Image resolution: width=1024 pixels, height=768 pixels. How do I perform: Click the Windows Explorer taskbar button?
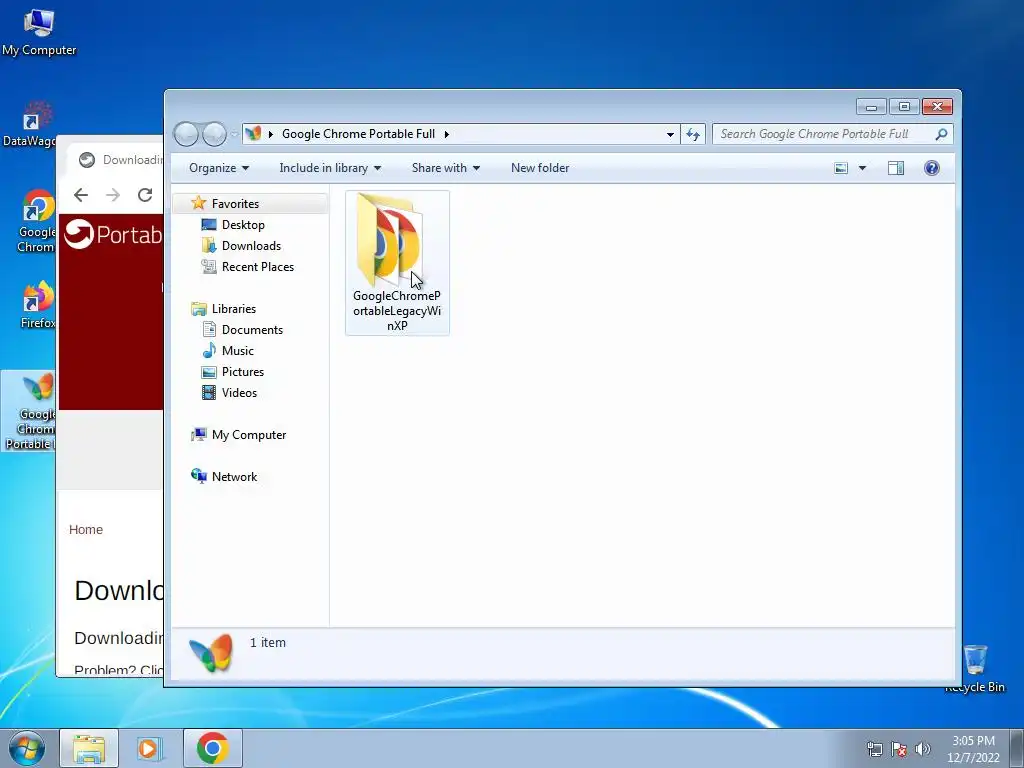point(89,748)
